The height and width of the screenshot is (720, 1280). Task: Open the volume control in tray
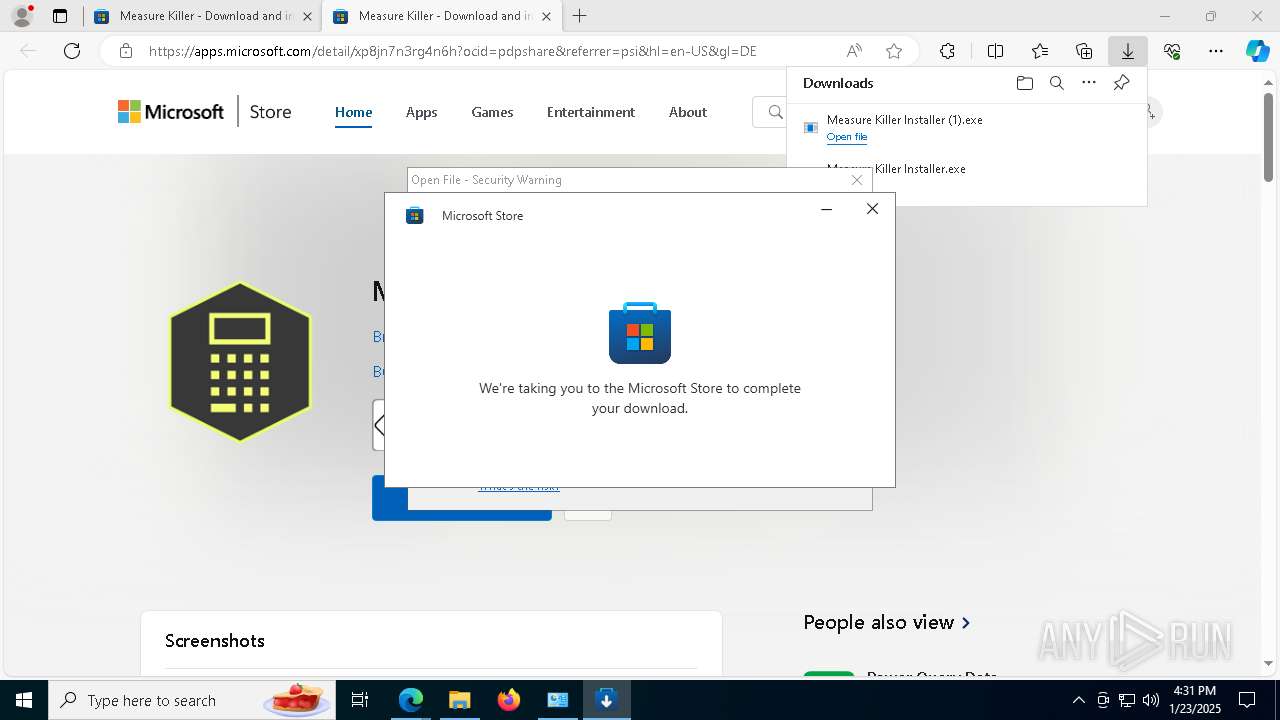[x=1151, y=700]
